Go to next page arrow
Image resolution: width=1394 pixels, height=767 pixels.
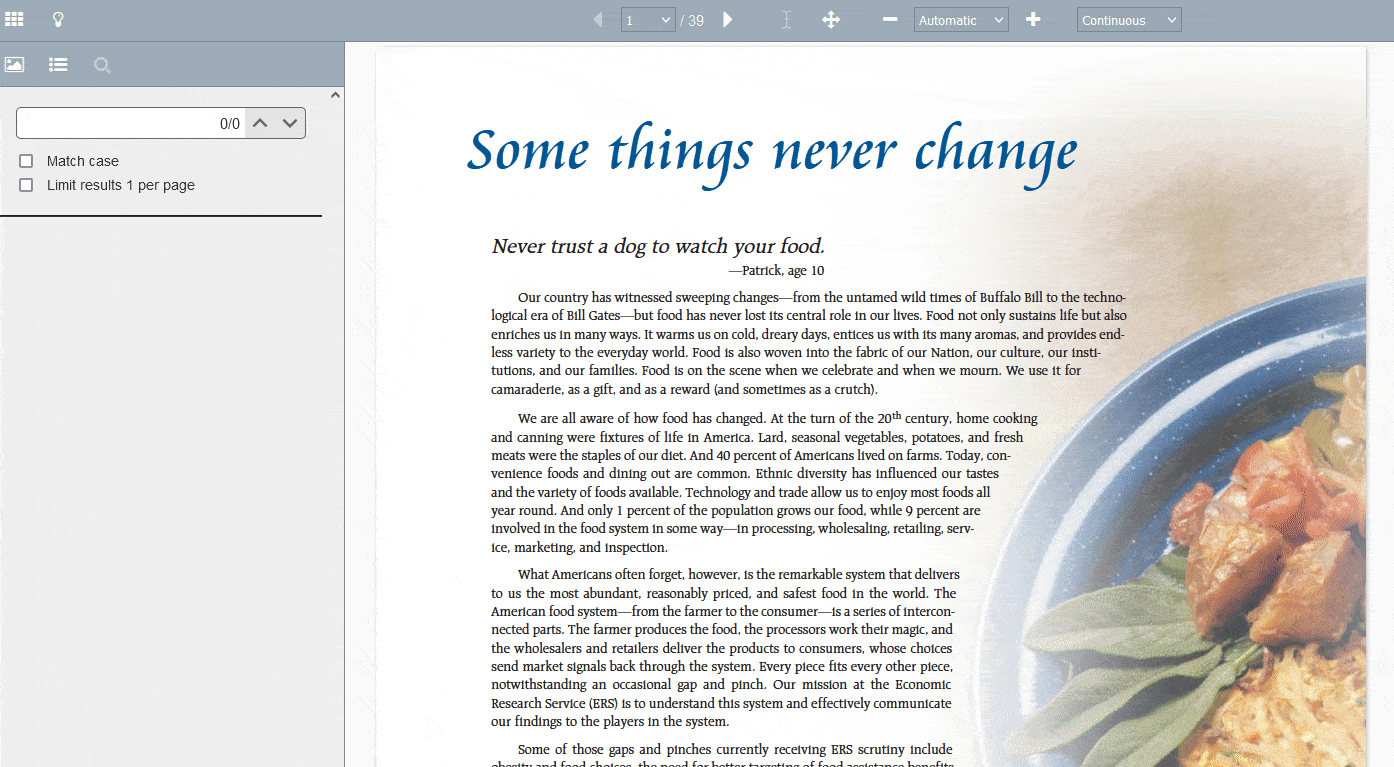tap(728, 19)
